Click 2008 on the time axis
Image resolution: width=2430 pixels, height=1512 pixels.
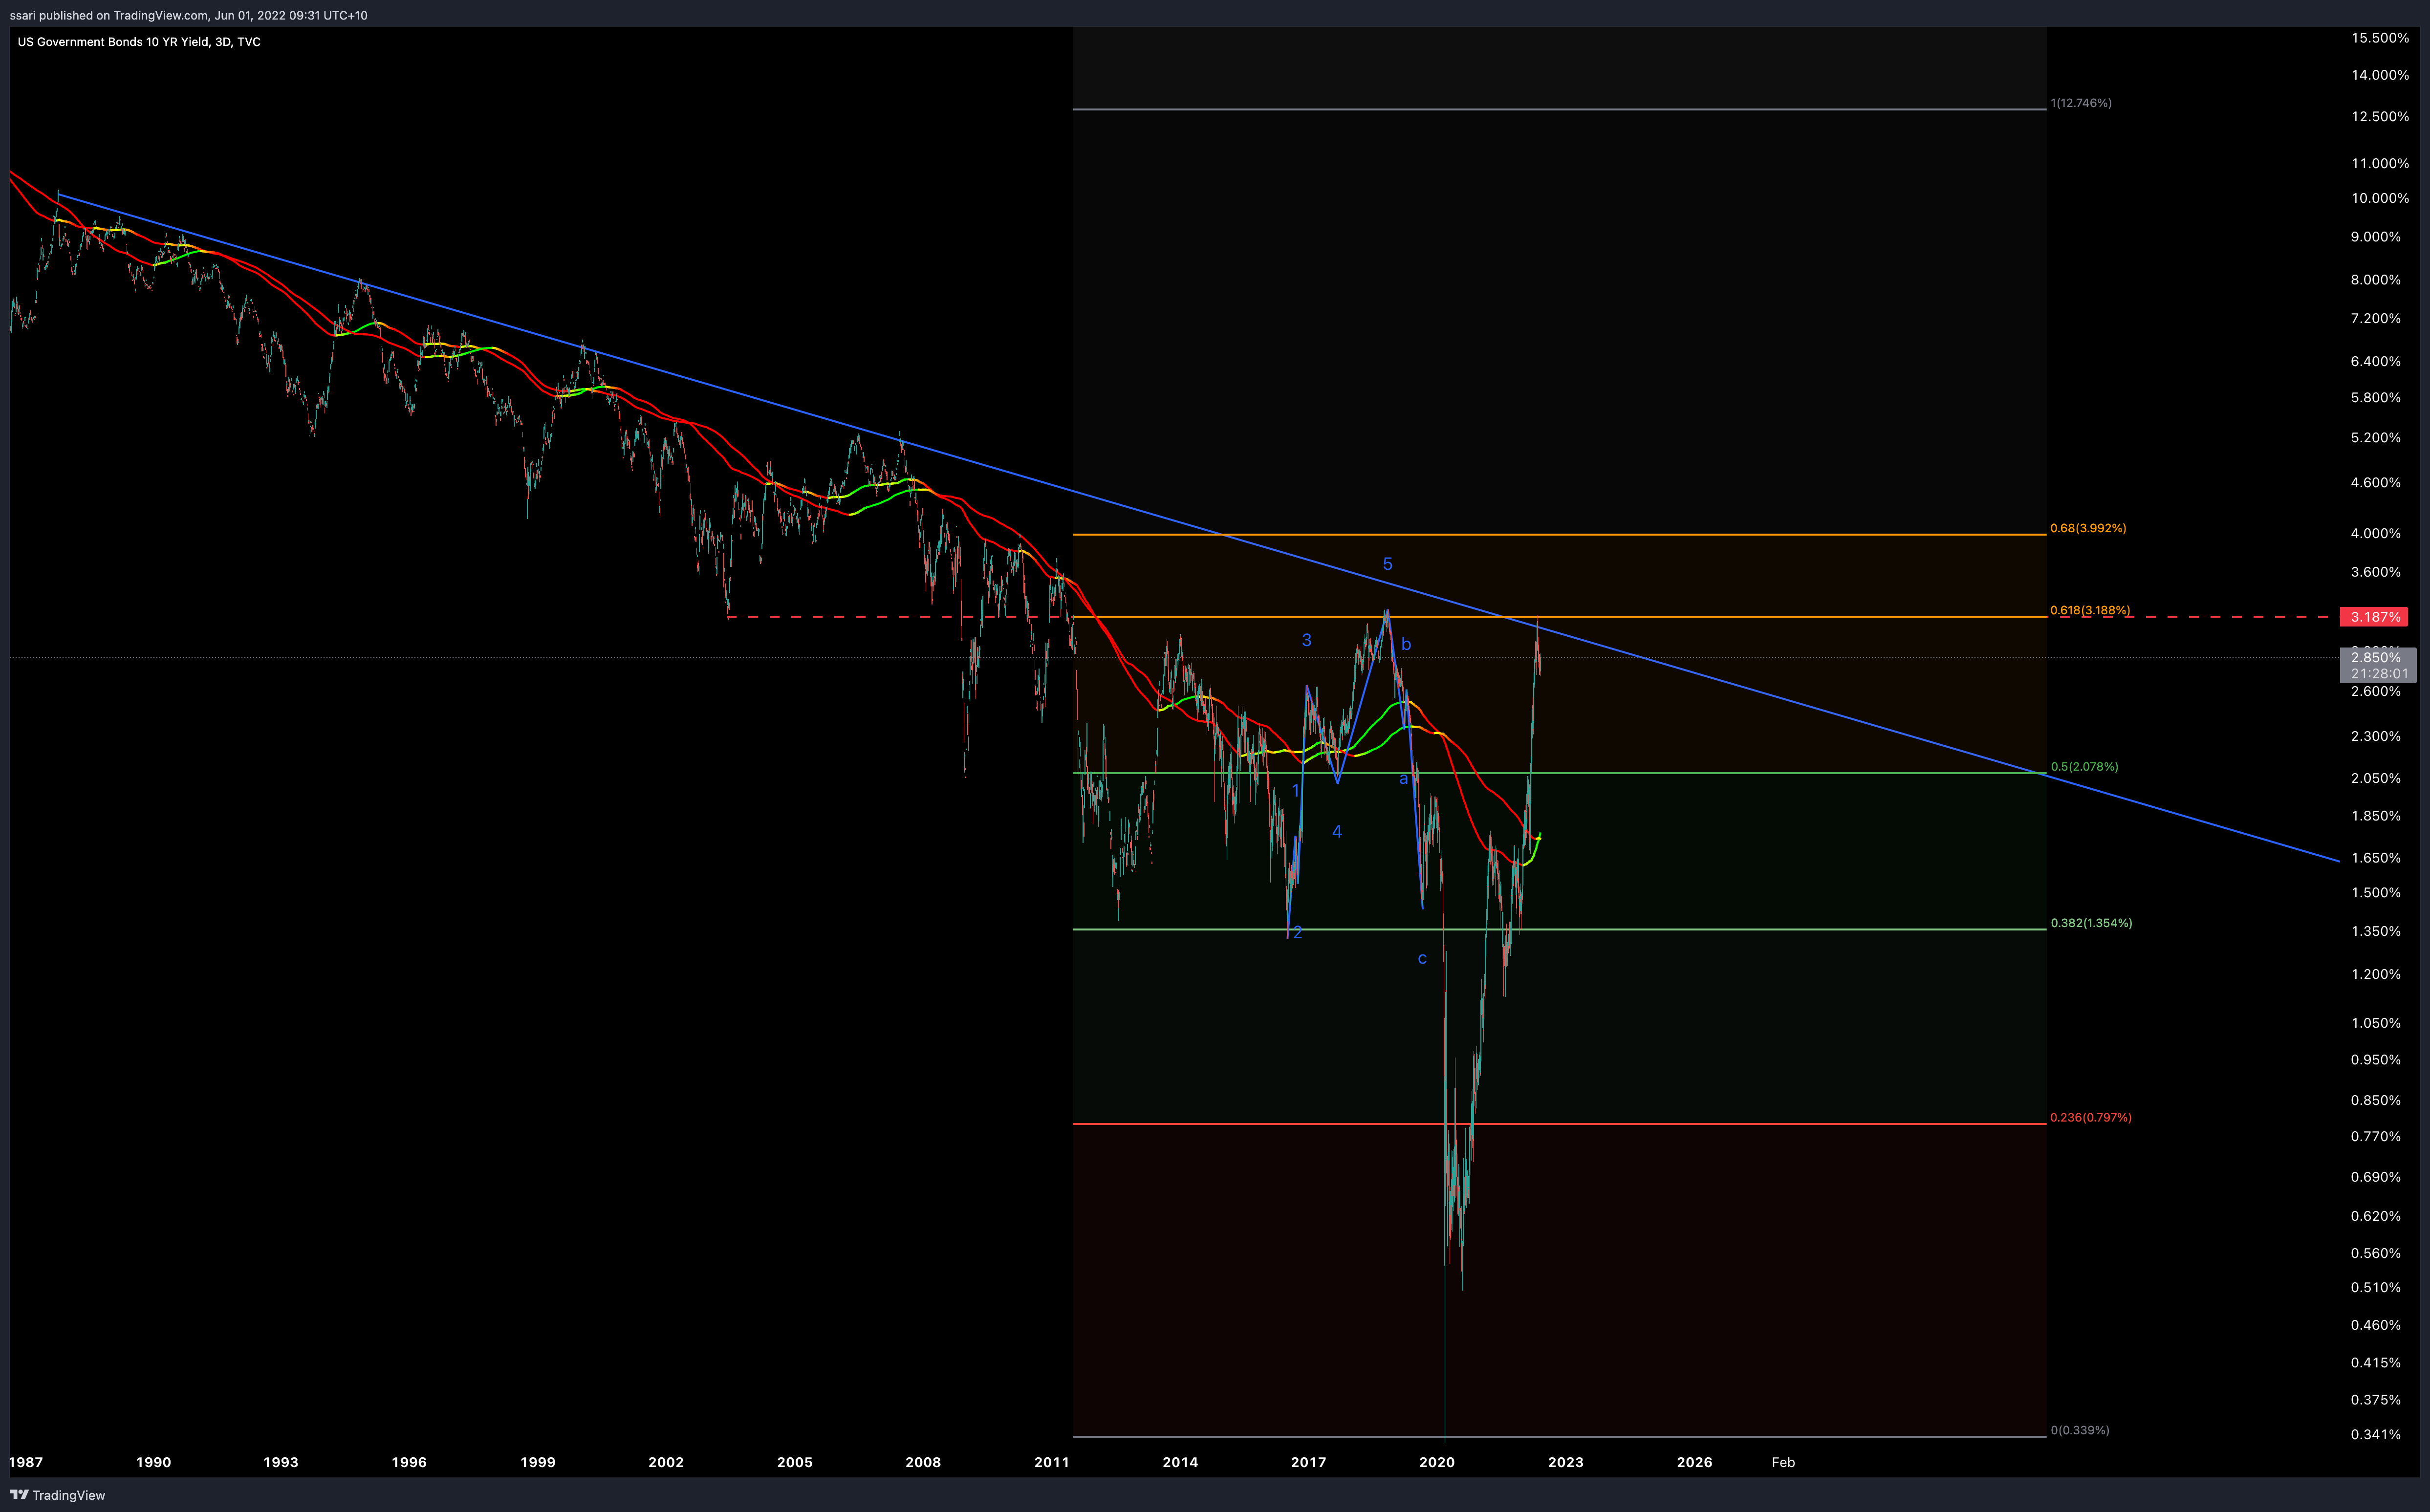tap(923, 1462)
